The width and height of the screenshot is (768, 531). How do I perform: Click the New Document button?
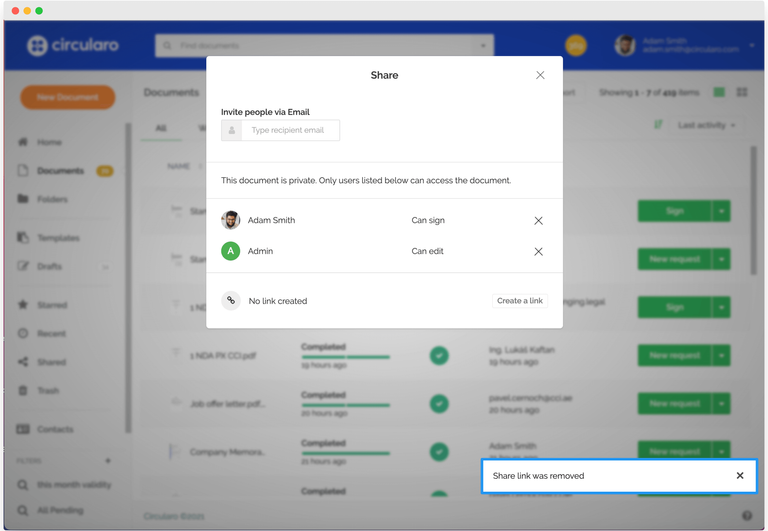[67, 97]
